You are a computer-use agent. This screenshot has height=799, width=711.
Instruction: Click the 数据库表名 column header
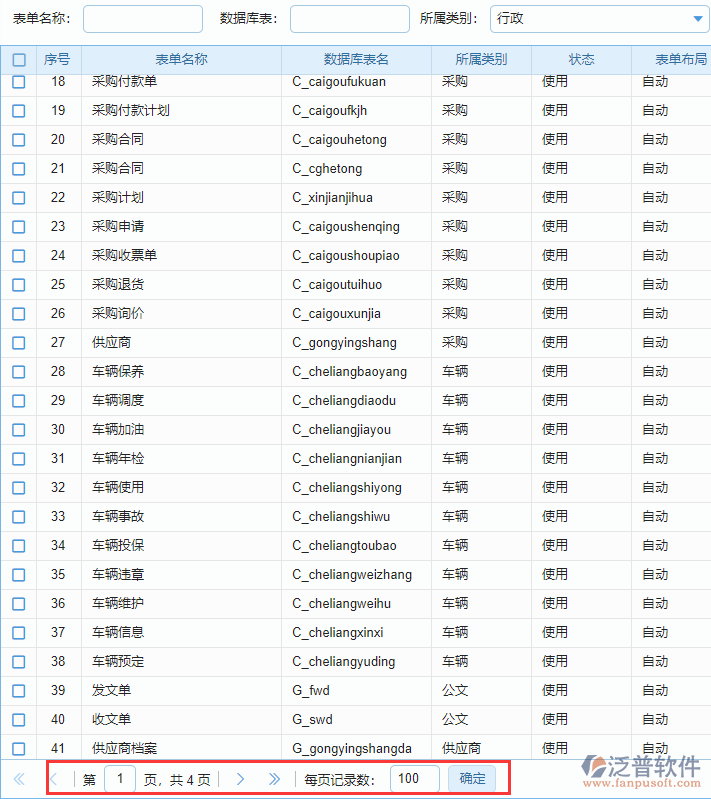point(356,60)
